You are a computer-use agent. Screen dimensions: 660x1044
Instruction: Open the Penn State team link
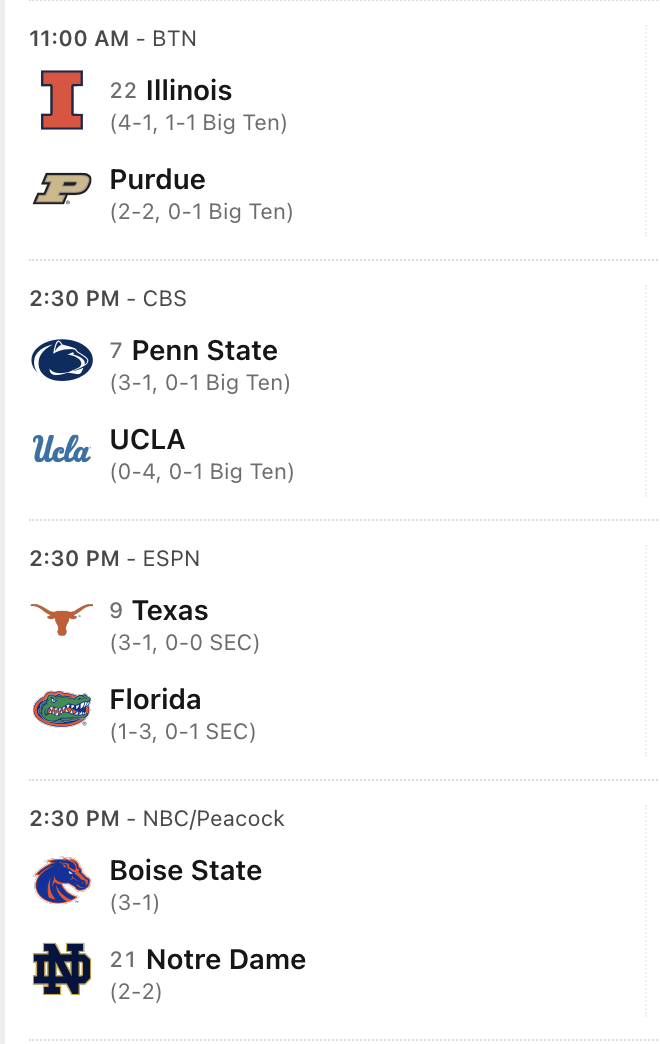(x=204, y=351)
